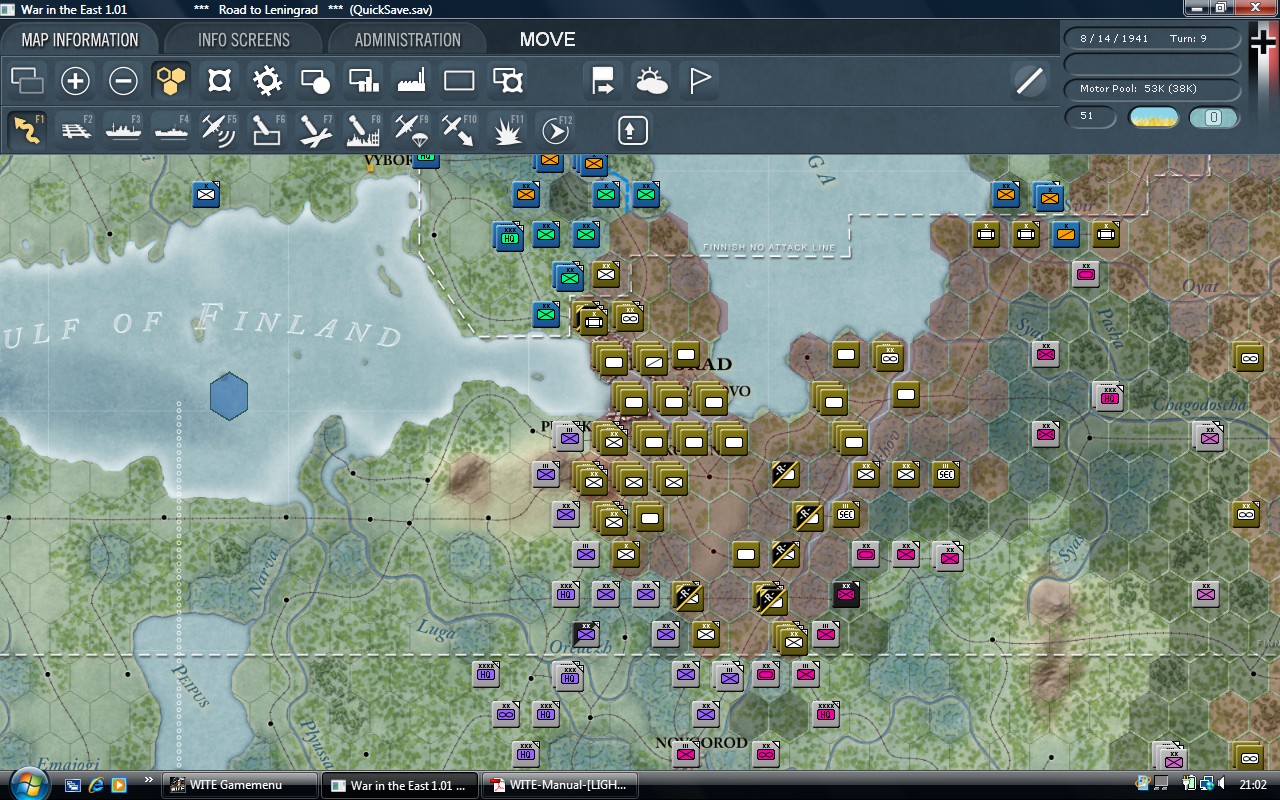
Task: Click F12 end turn arrow icon
Action: 555,131
